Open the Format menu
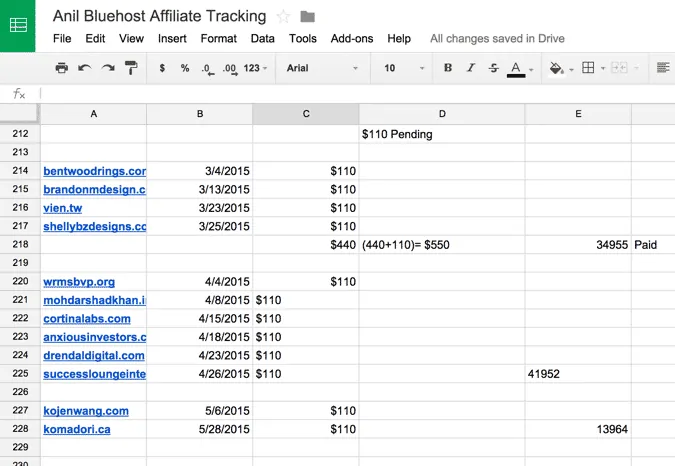675x466 pixels. point(219,39)
